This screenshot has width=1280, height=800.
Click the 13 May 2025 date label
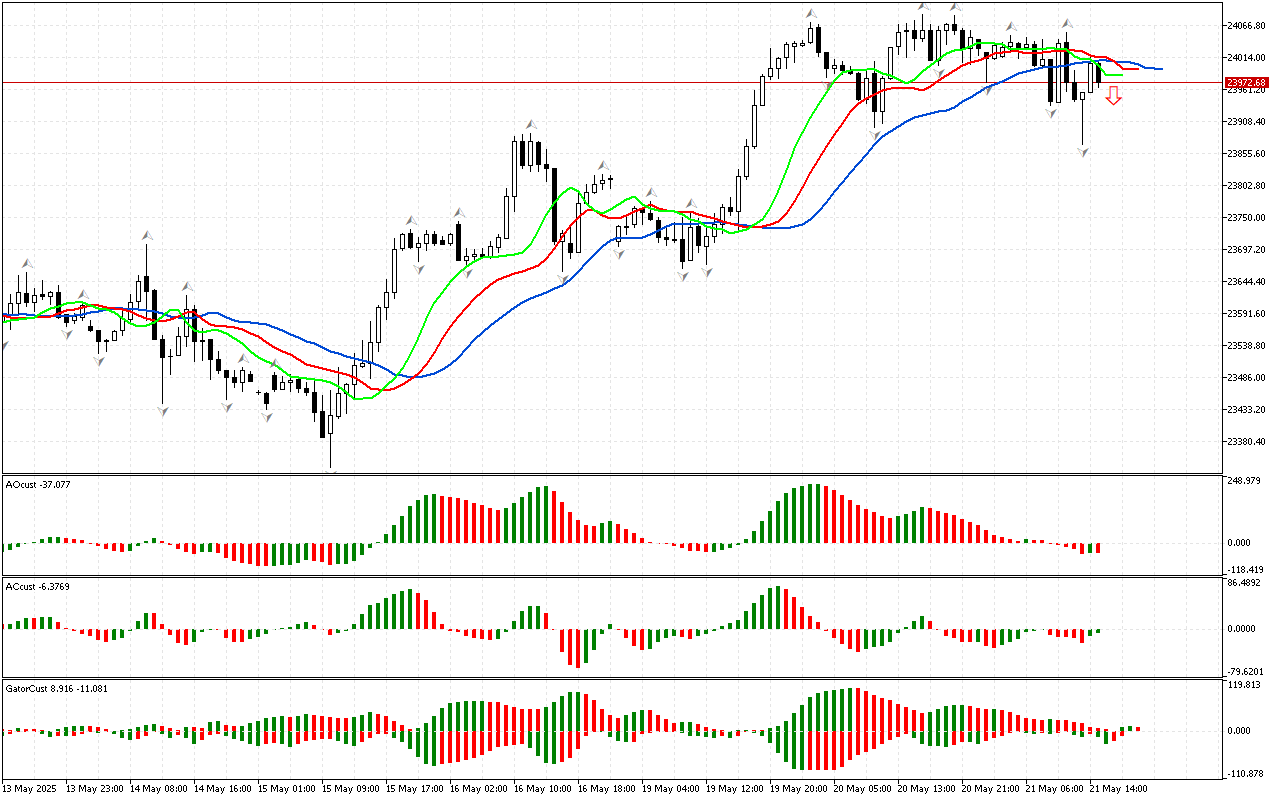pyautogui.click(x=30, y=788)
